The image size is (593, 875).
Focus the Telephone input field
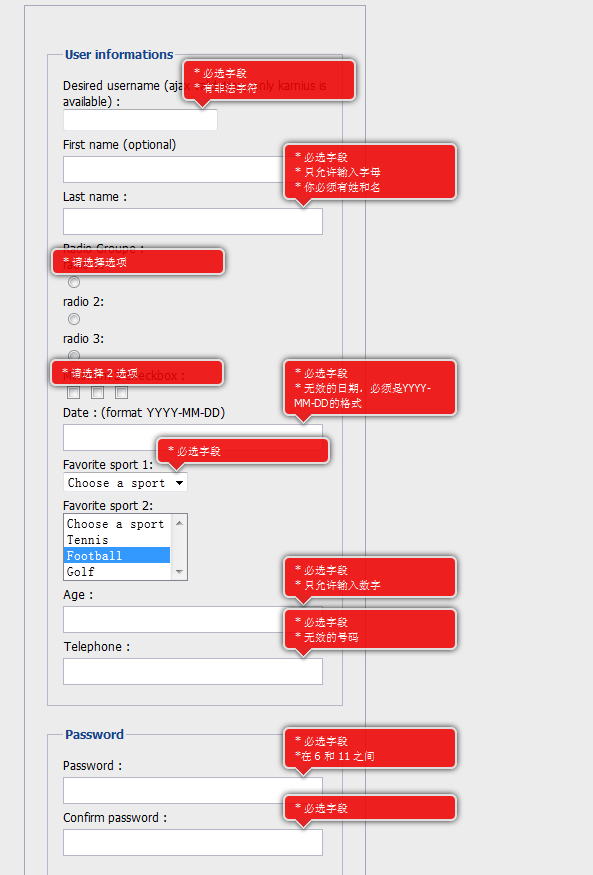[192, 671]
